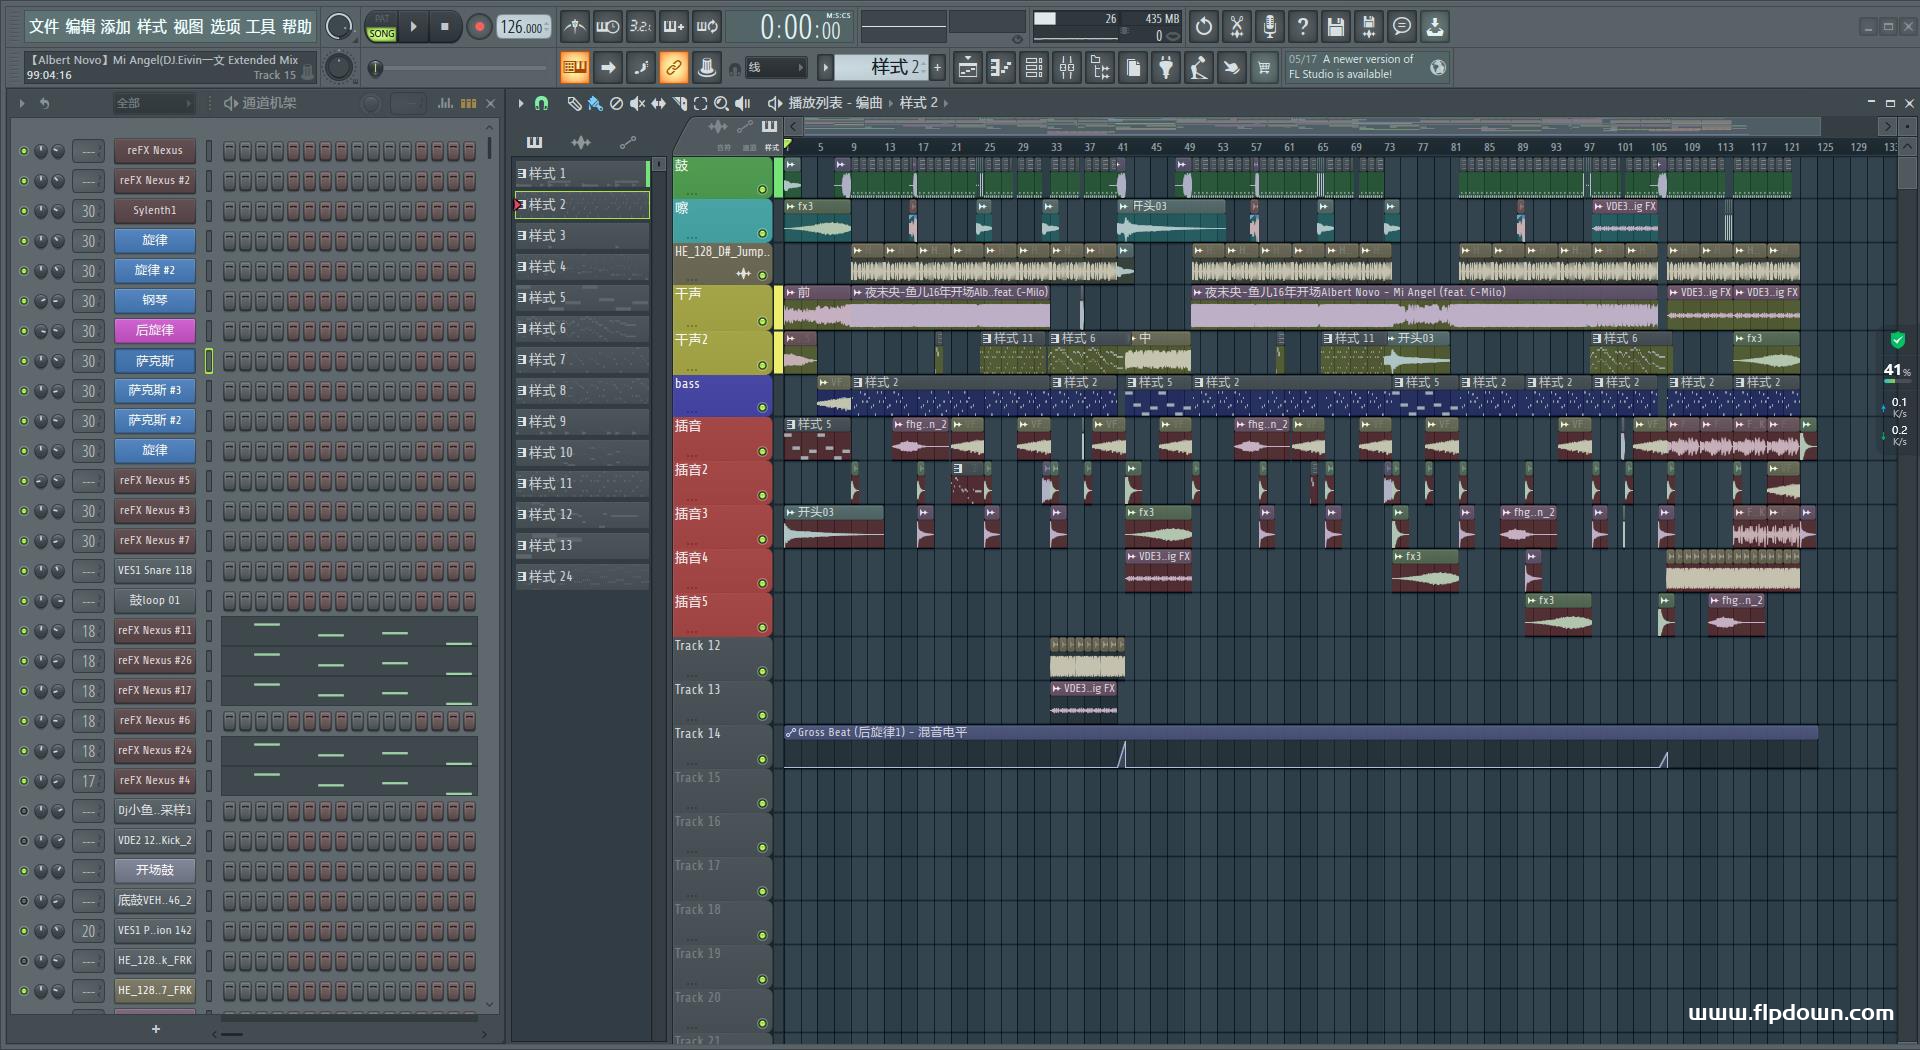Open the 线 snap selector dropdown
Viewport: 1920px width, 1050px height.
pyautogui.click(x=776, y=68)
